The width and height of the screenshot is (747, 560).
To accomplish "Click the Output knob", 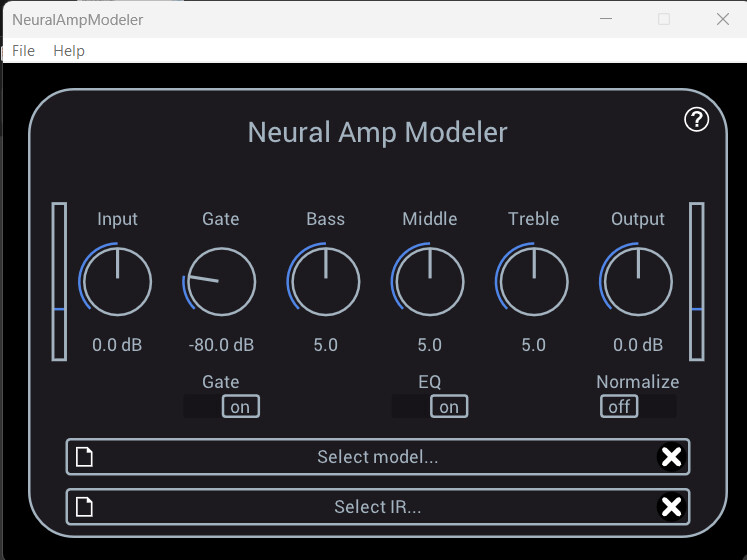I will [637, 281].
